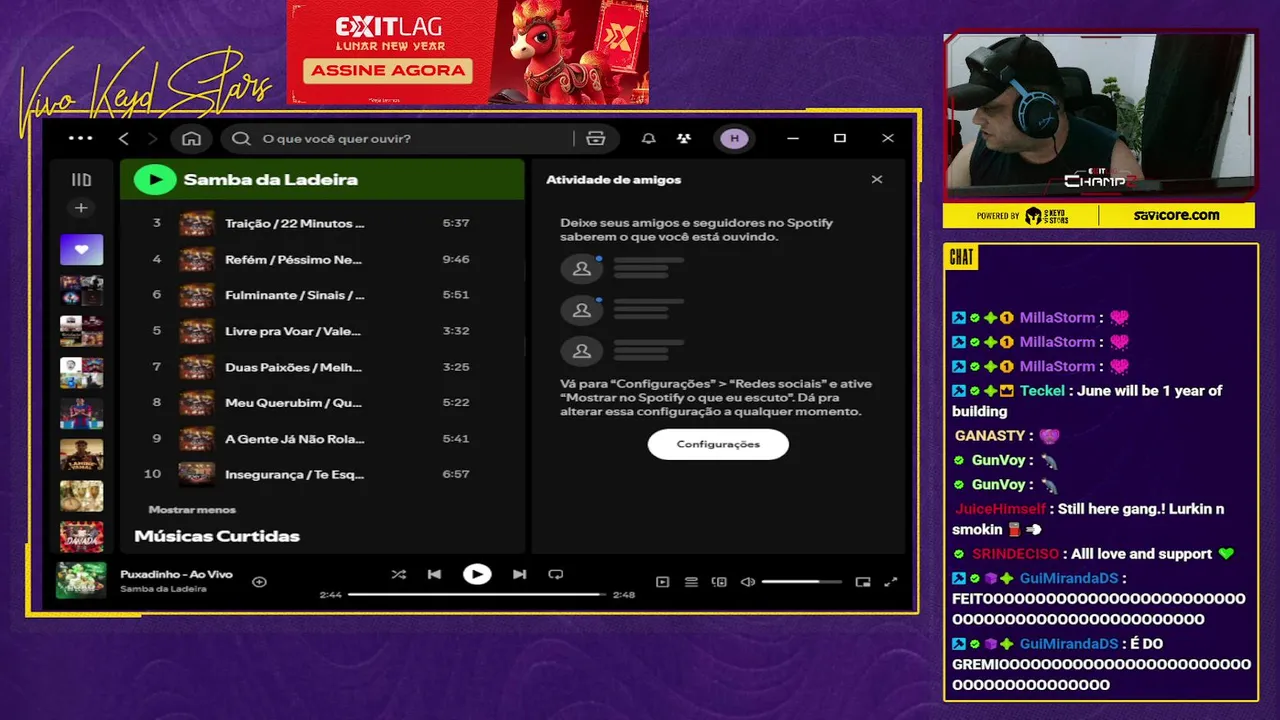
Task: Mute with the volume speaker icon
Action: [x=747, y=582]
